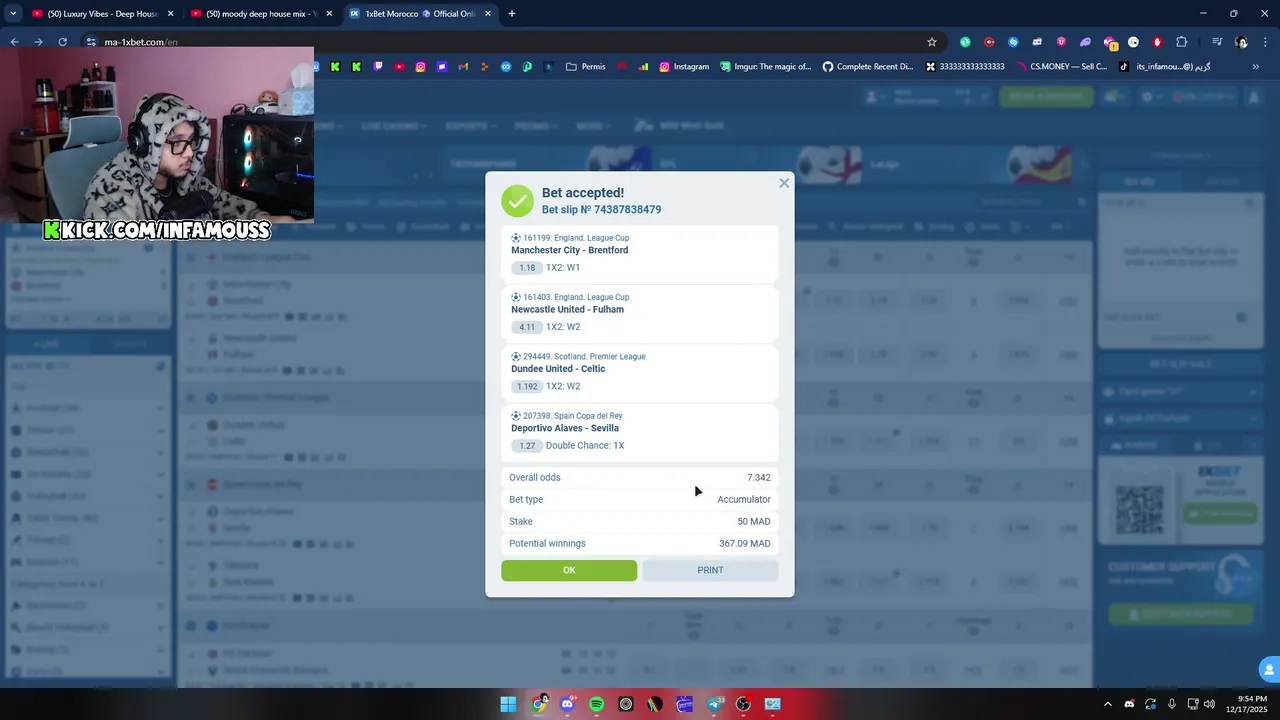Click the Shazam extension icon
The image size is (1280, 720).
(1013, 42)
